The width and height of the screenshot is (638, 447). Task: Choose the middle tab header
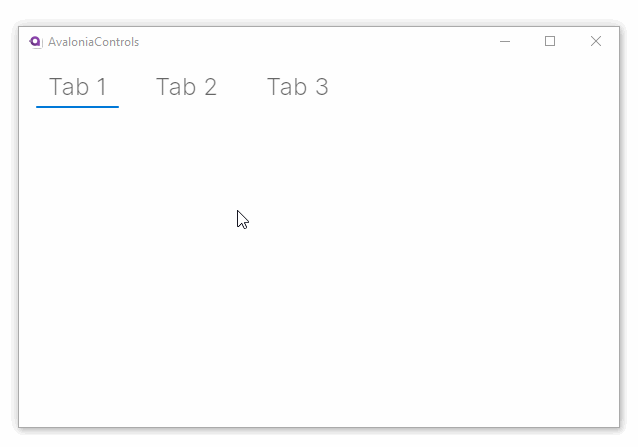[186, 87]
